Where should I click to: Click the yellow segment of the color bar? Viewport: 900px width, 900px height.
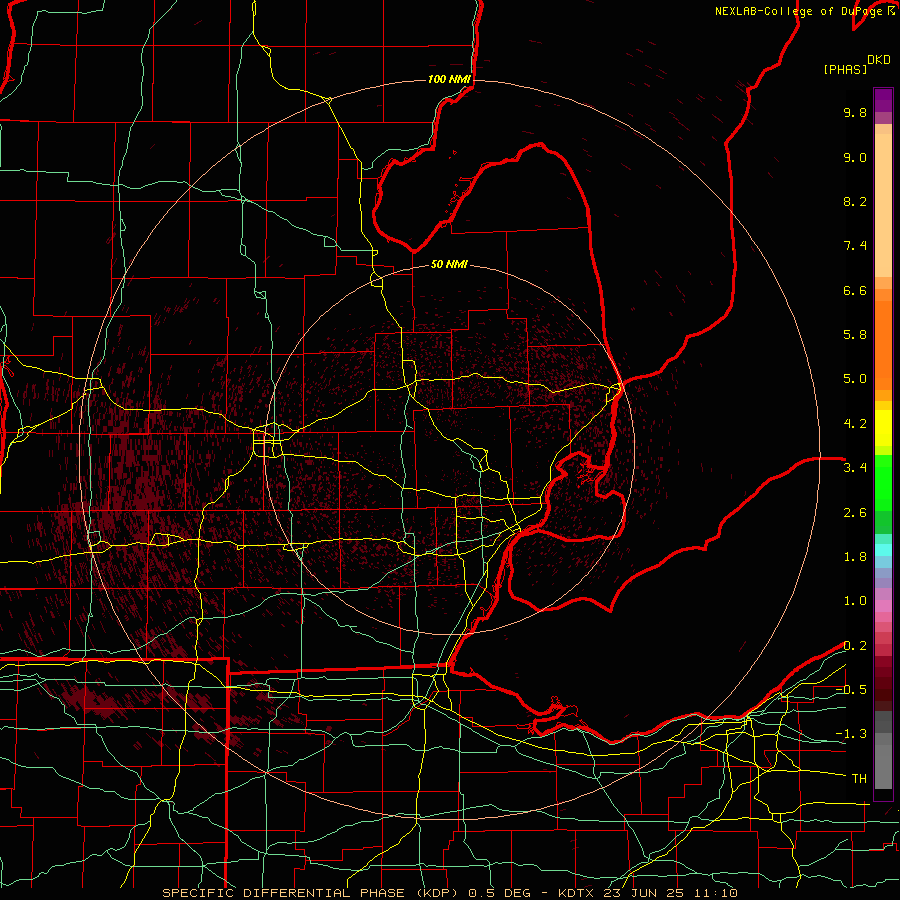pyautogui.click(x=883, y=428)
